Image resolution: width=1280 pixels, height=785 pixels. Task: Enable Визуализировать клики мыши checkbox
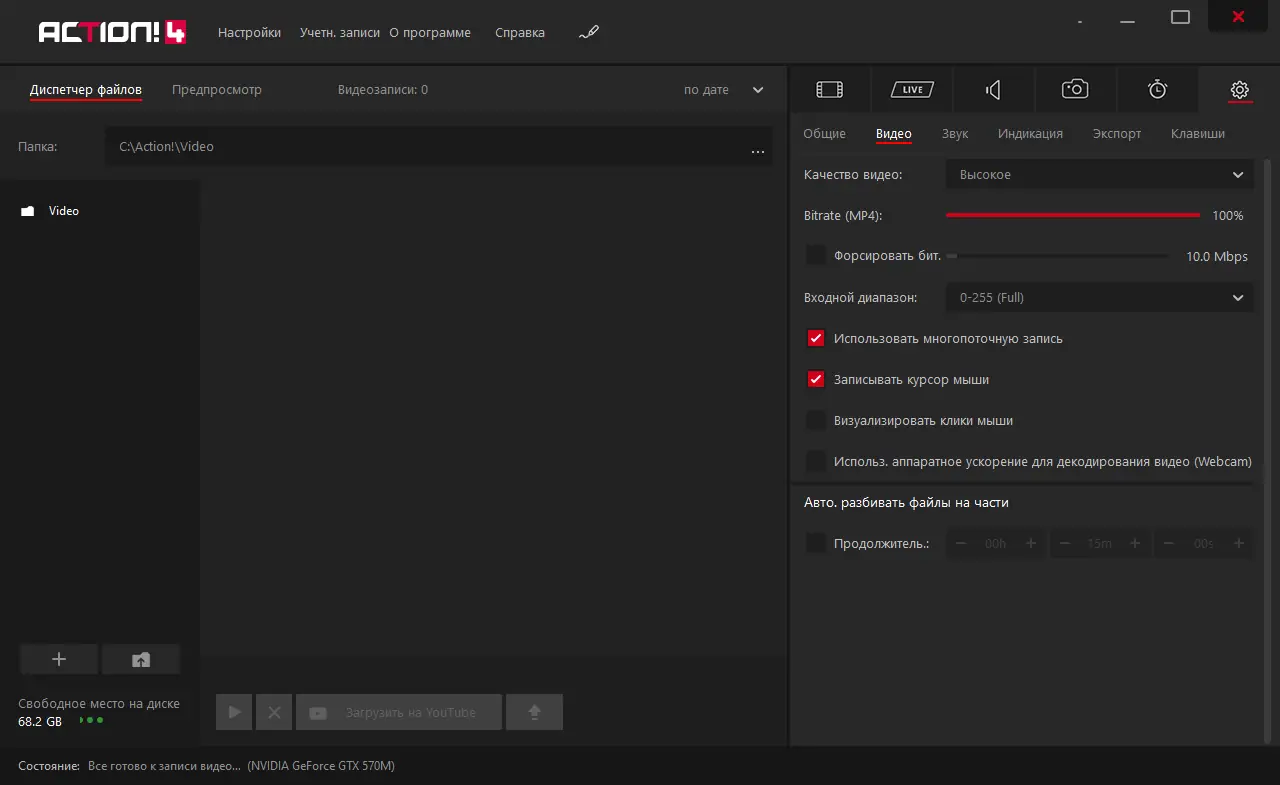816,421
